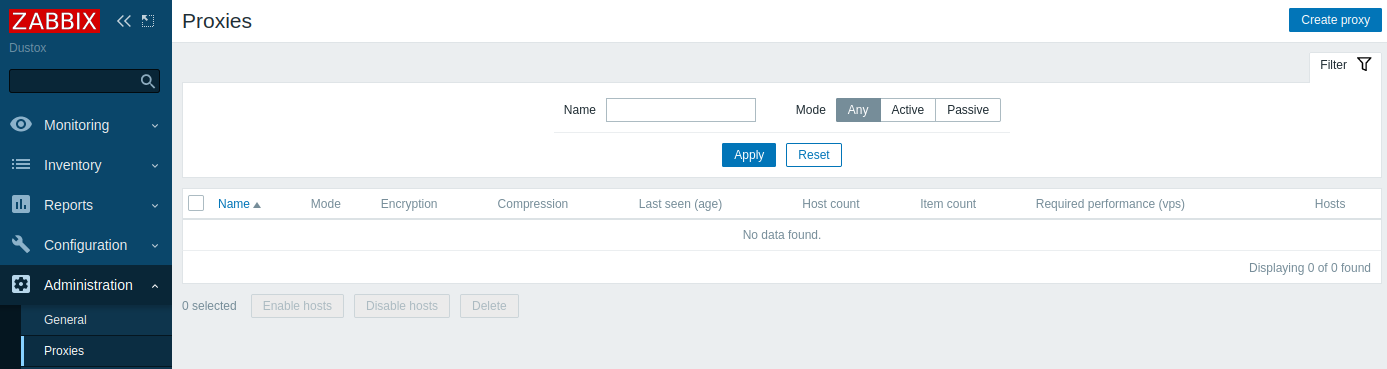Click the Administration gear icon
The height and width of the screenshot is (369, 1387).
[x=21, y=285]
